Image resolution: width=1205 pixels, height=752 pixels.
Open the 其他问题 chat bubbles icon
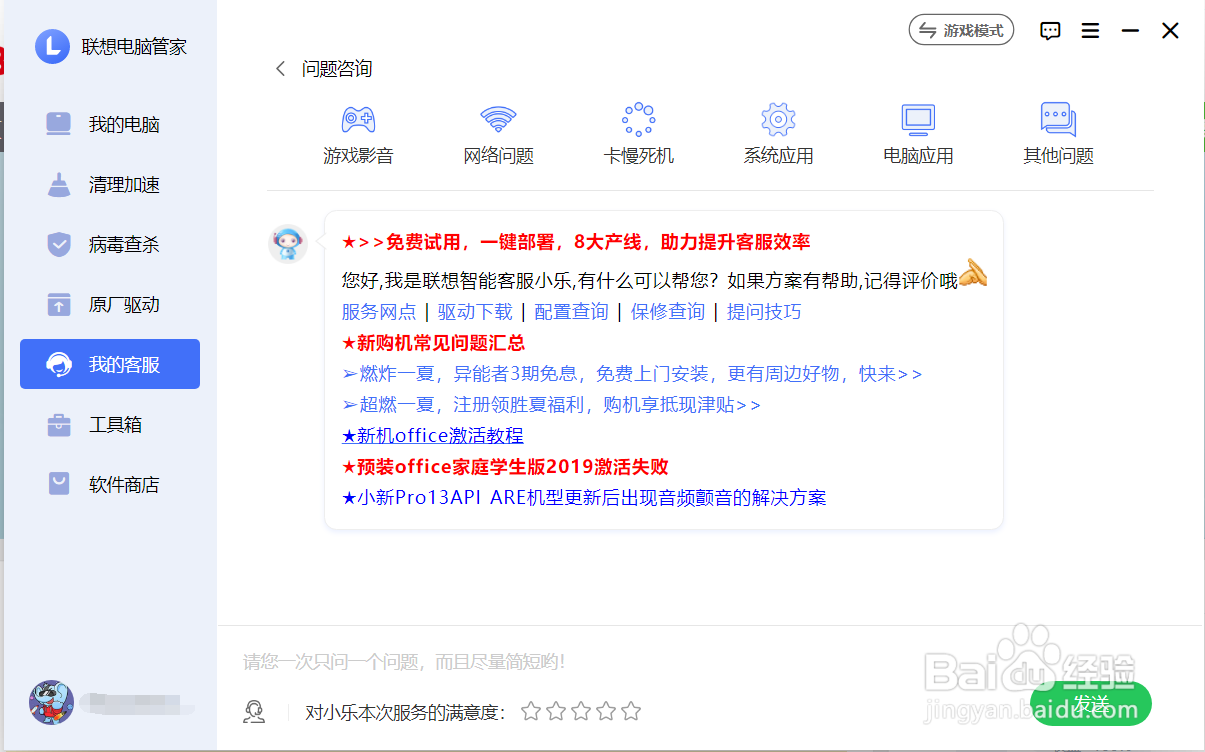(x=1058, y=120)
